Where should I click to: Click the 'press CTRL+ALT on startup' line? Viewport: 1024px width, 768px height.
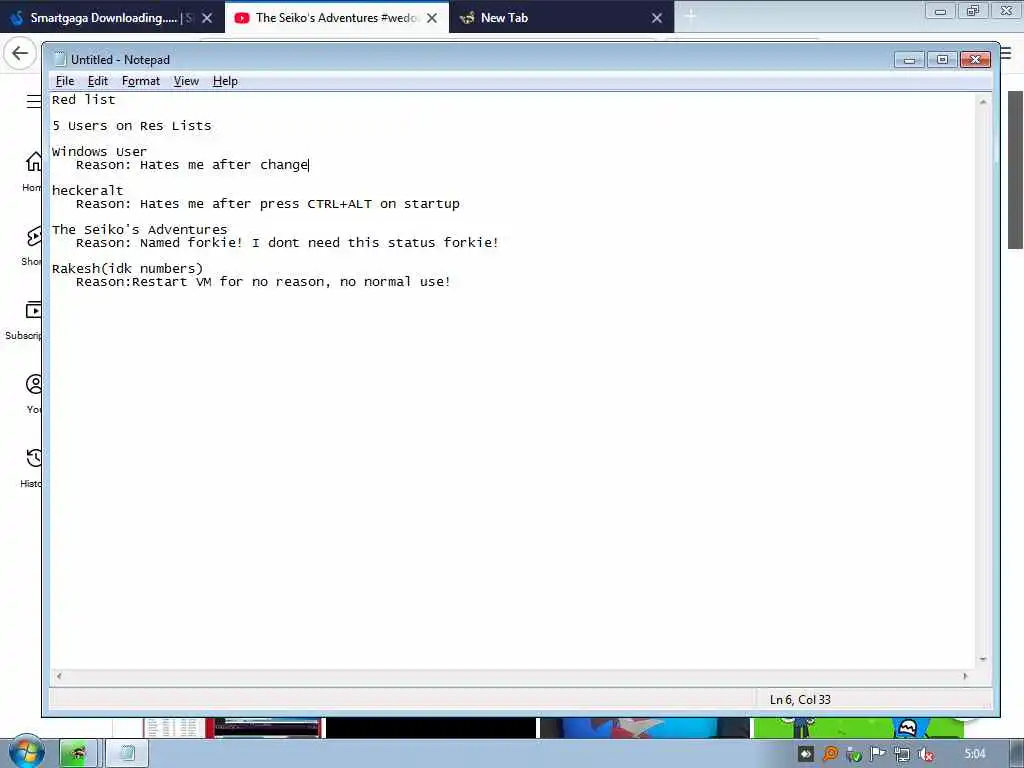[x=268, y=204]
